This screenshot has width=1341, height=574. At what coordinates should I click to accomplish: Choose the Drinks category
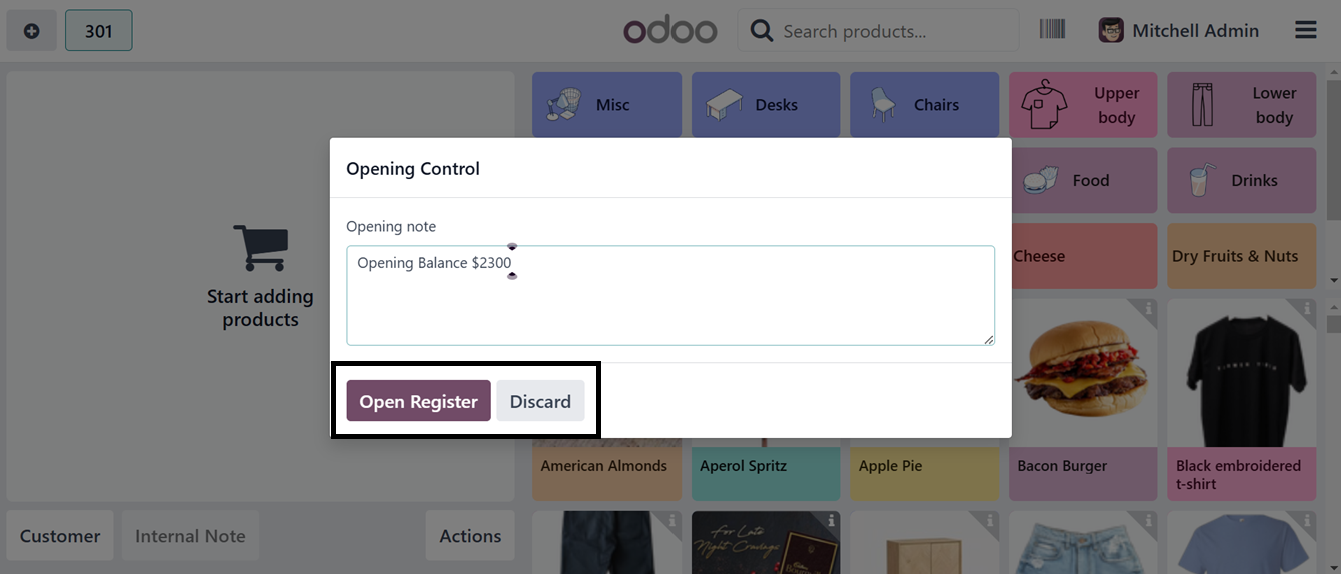point(1241,181)
